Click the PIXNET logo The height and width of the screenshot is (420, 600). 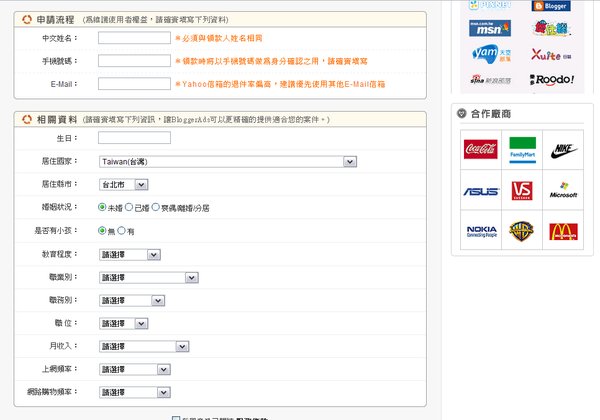[x=490, y=5]
